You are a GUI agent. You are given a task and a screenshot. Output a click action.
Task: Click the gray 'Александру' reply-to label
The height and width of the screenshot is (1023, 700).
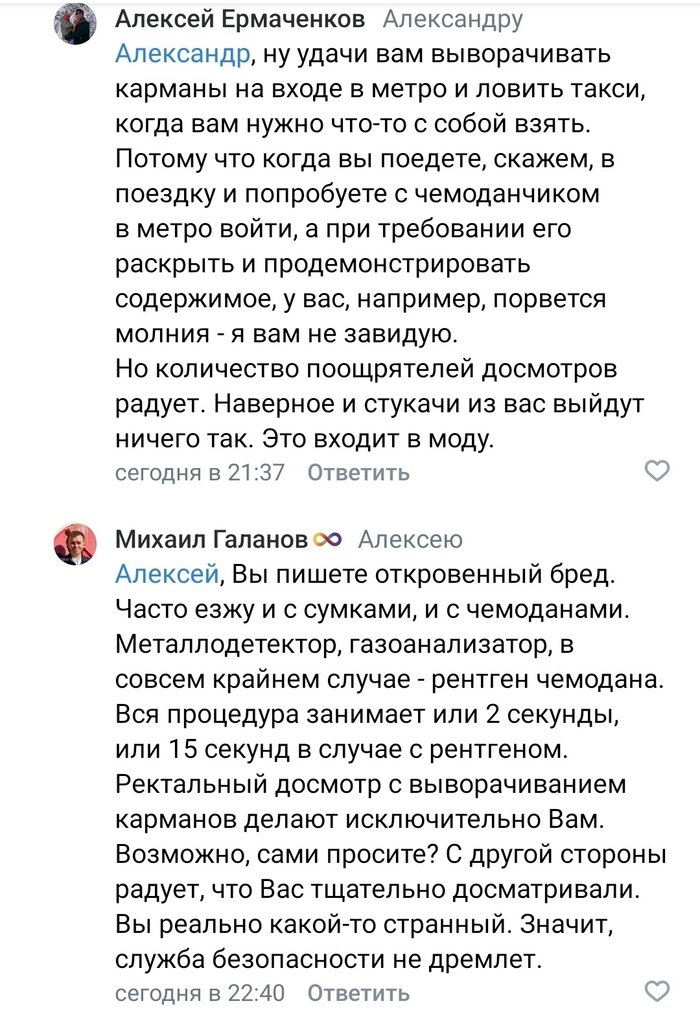coord(452,19)
